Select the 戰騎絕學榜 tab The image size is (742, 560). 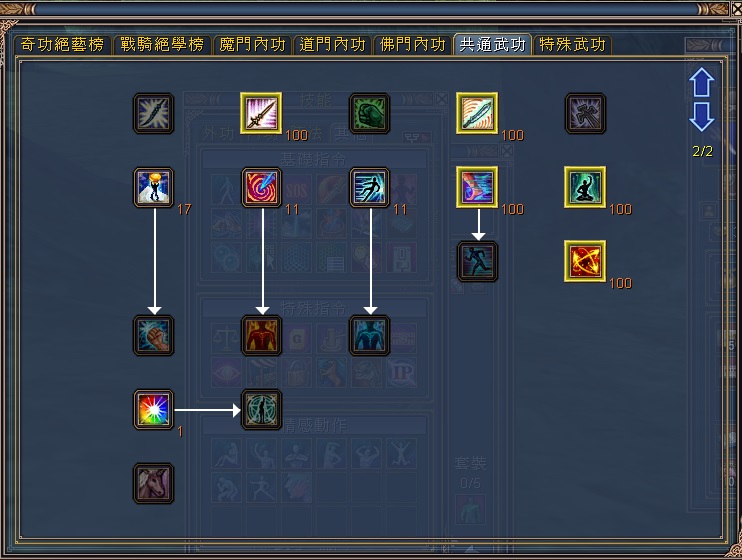tap(162, 44)
